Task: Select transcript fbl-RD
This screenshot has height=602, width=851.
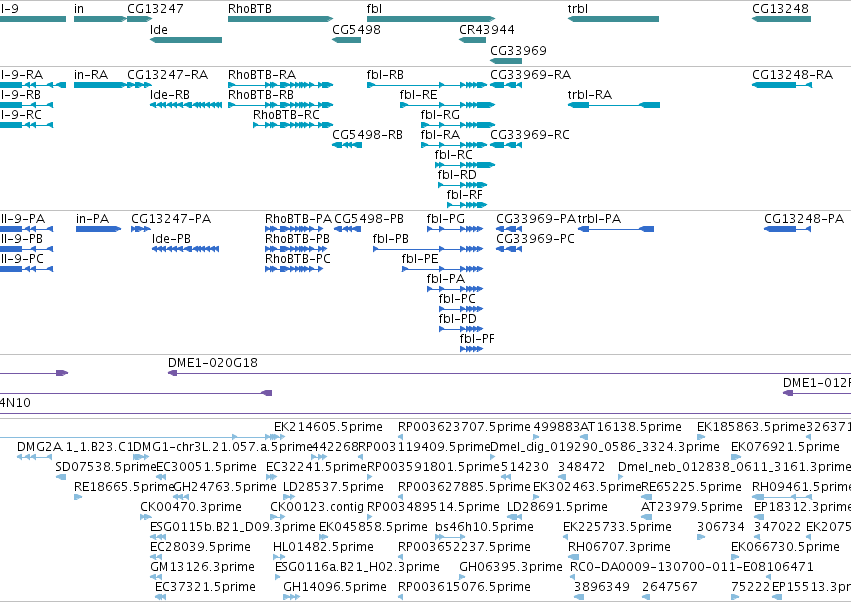Action: tap(462, 185)
